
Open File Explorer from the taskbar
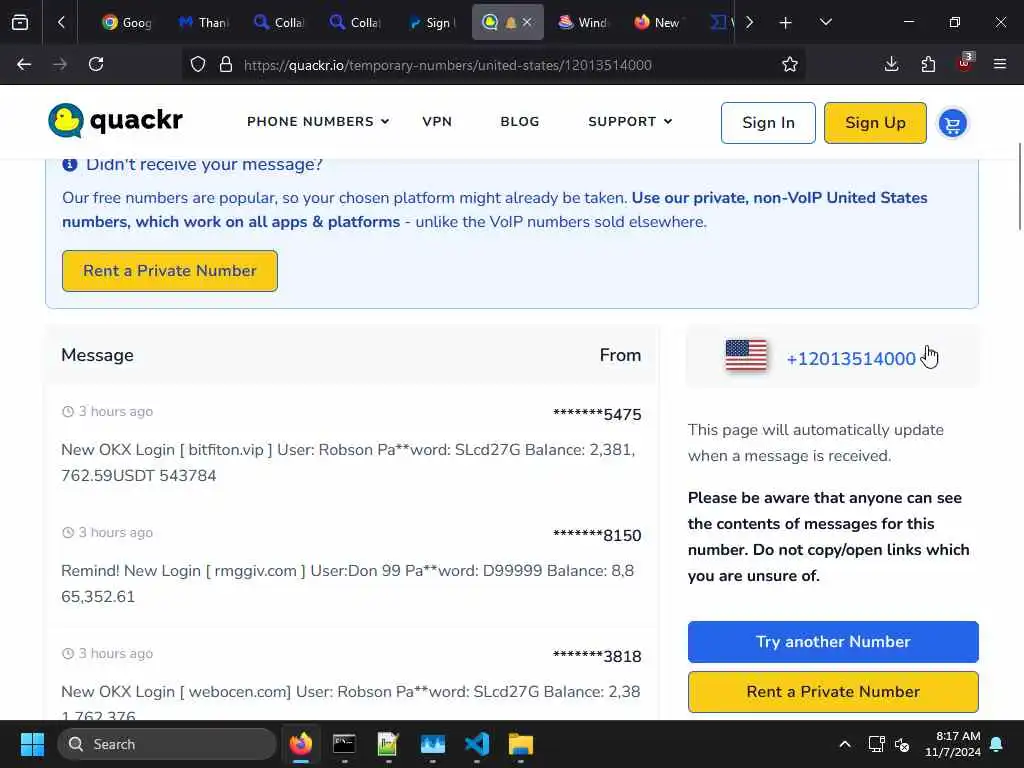coord(521,744)
